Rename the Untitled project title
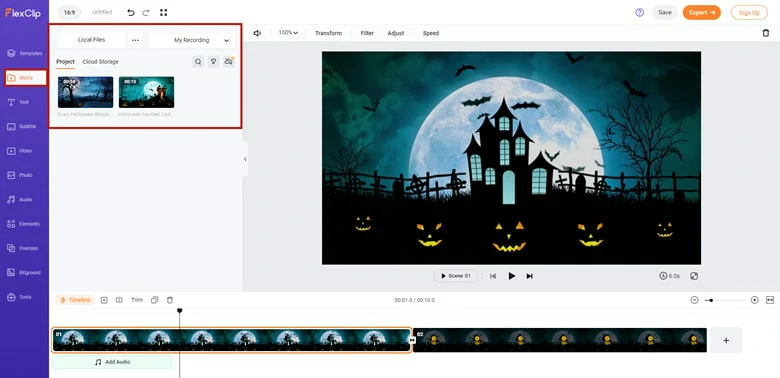This screenshot has width=780, height=378. tap(102, 12)
